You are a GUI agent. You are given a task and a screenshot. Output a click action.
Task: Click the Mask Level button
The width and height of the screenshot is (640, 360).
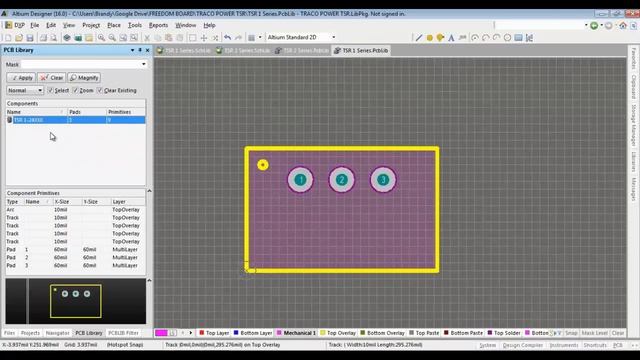coord(594,333)
